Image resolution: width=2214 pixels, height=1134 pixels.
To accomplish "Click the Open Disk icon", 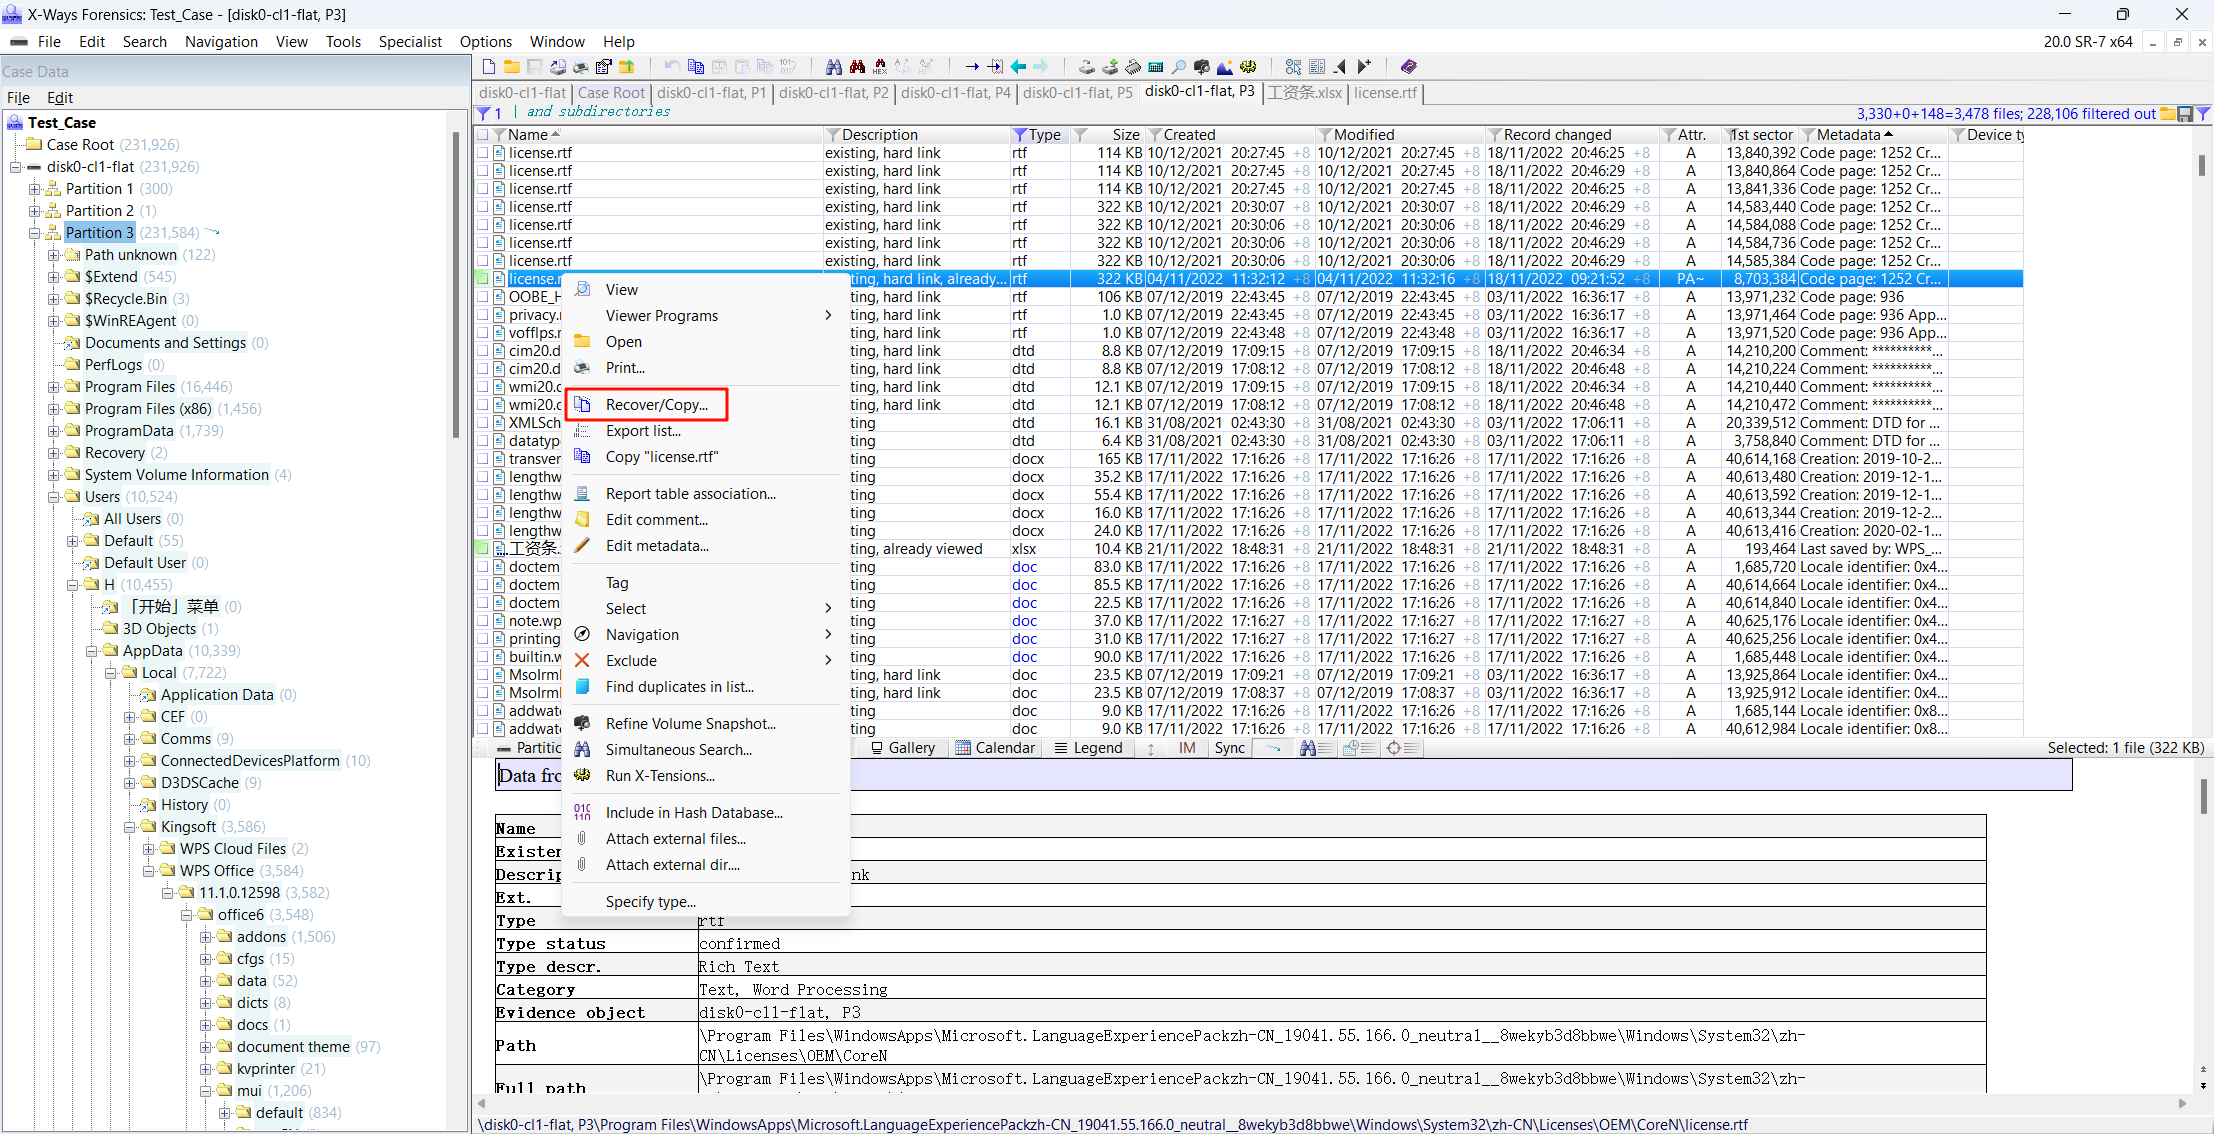I will coord(1087,67).
